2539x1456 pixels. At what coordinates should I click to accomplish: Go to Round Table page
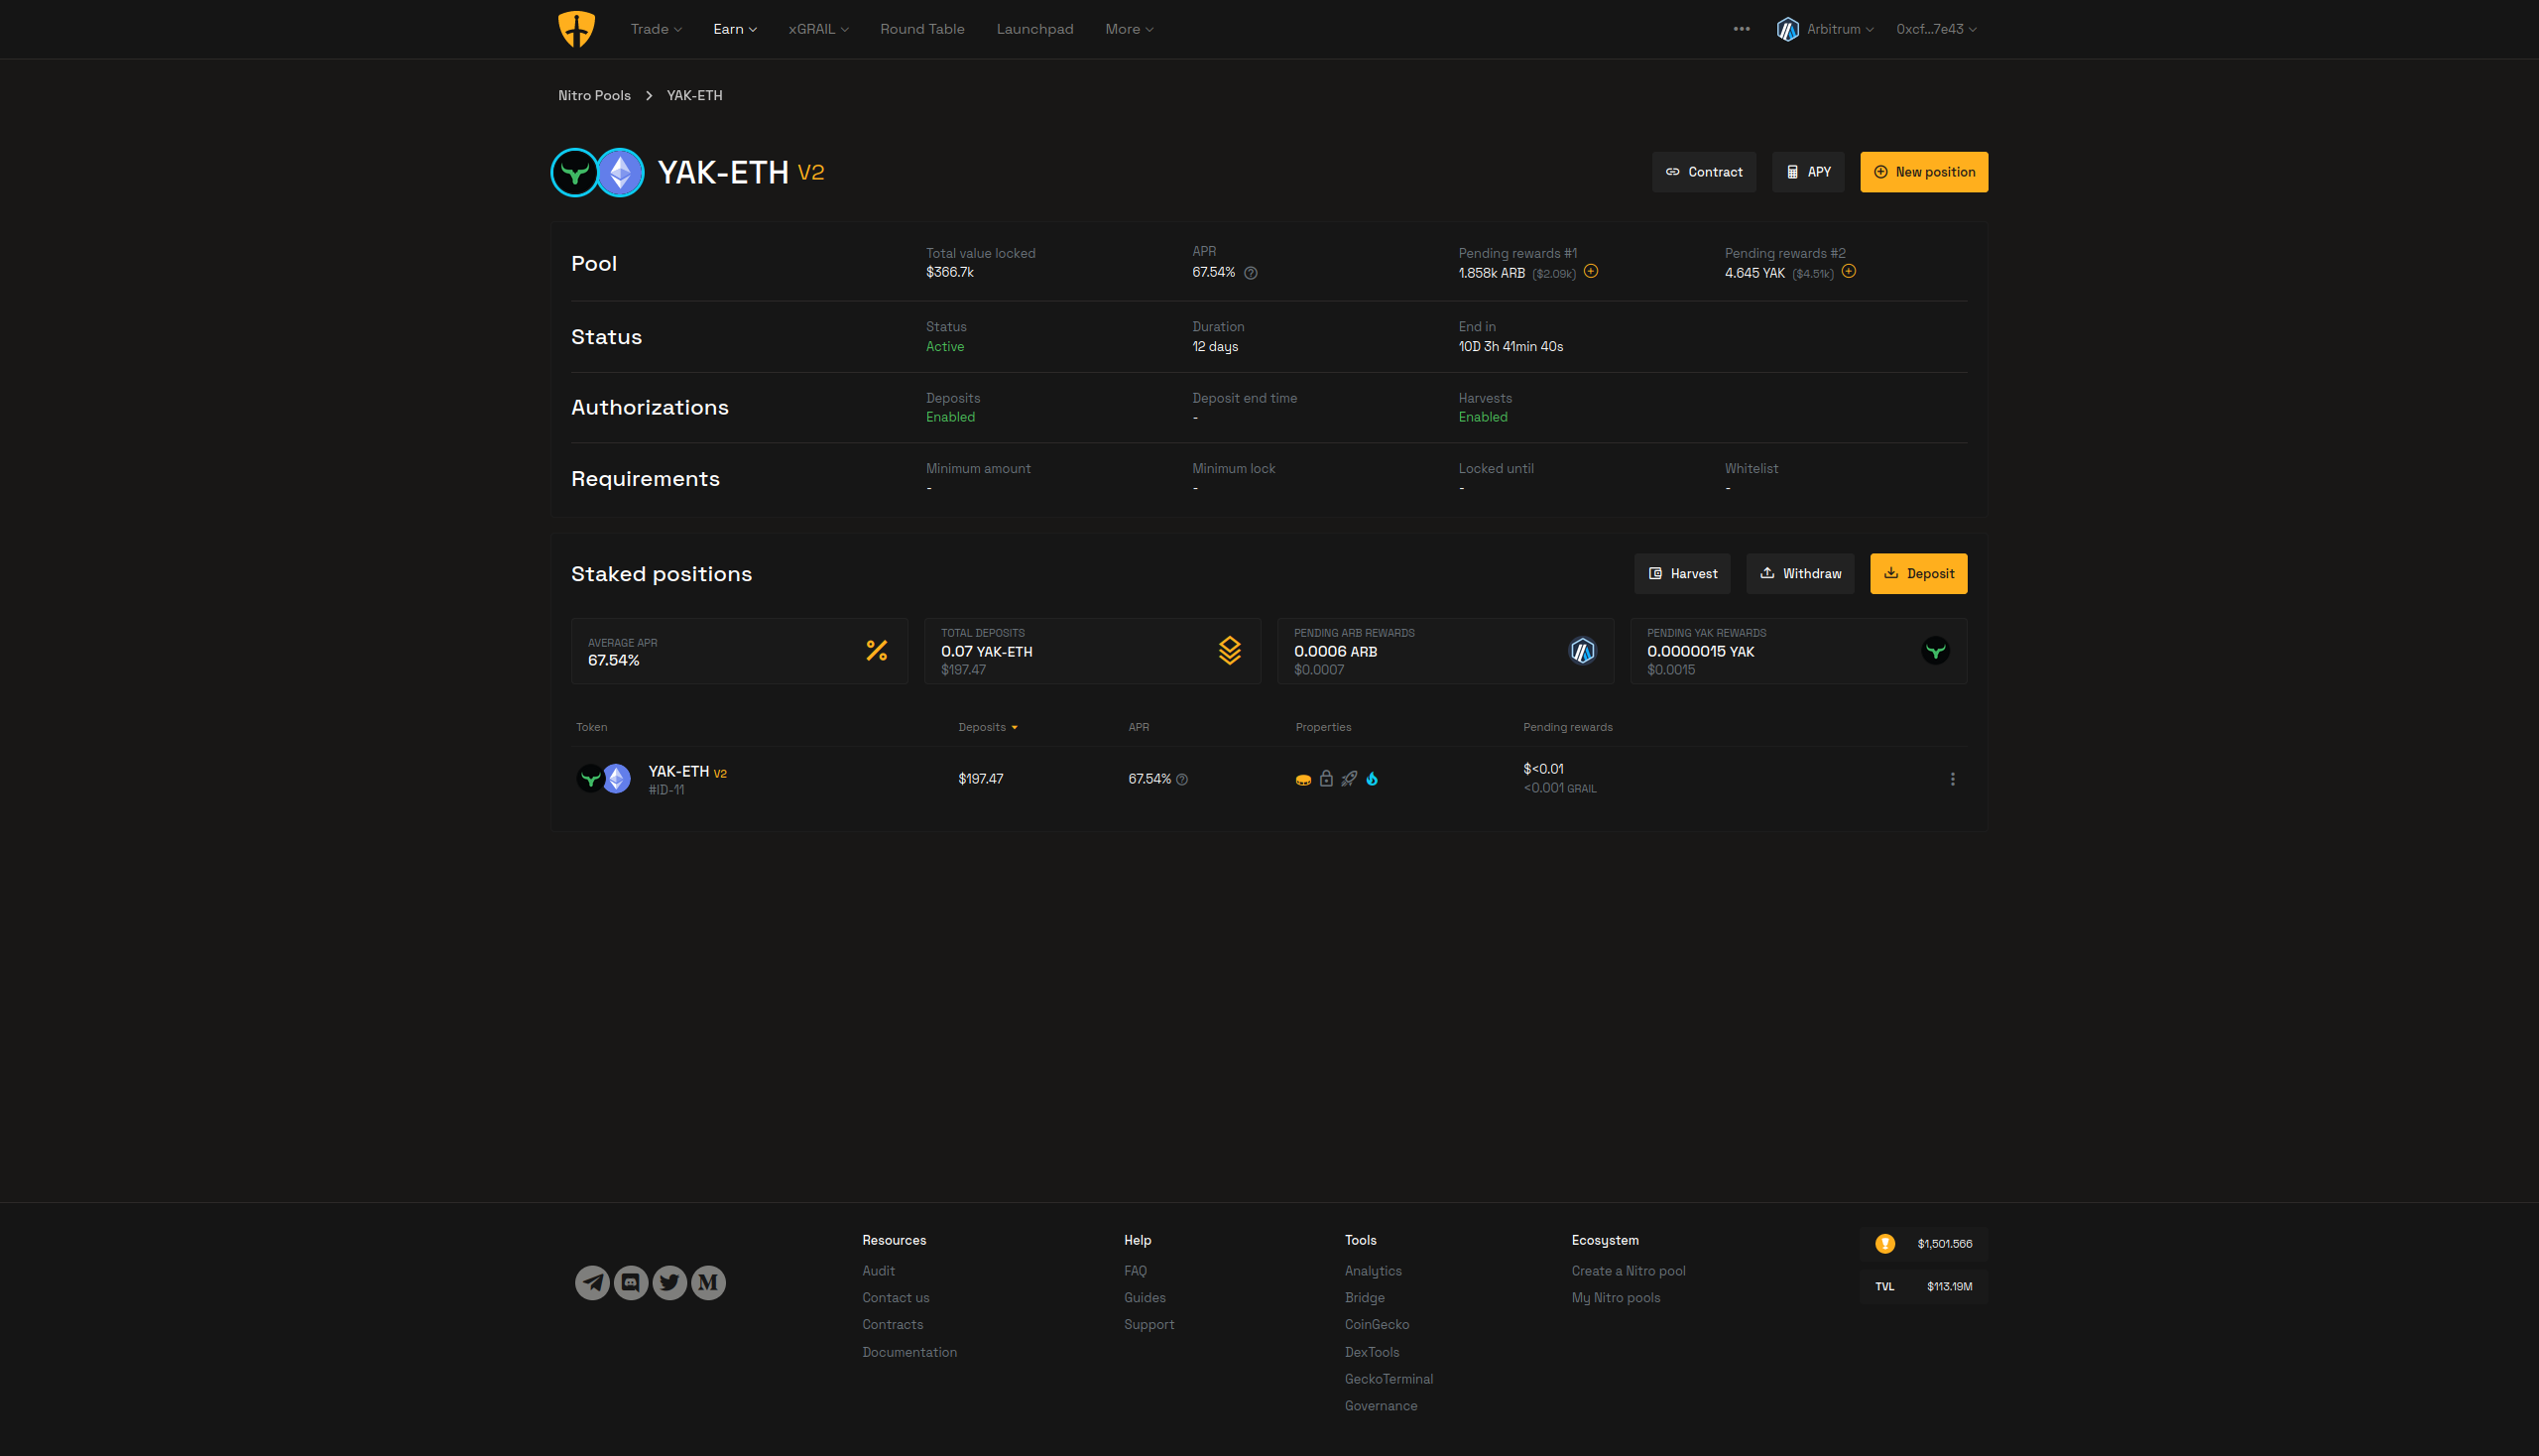pyautogui.click(x=922, y=29)
